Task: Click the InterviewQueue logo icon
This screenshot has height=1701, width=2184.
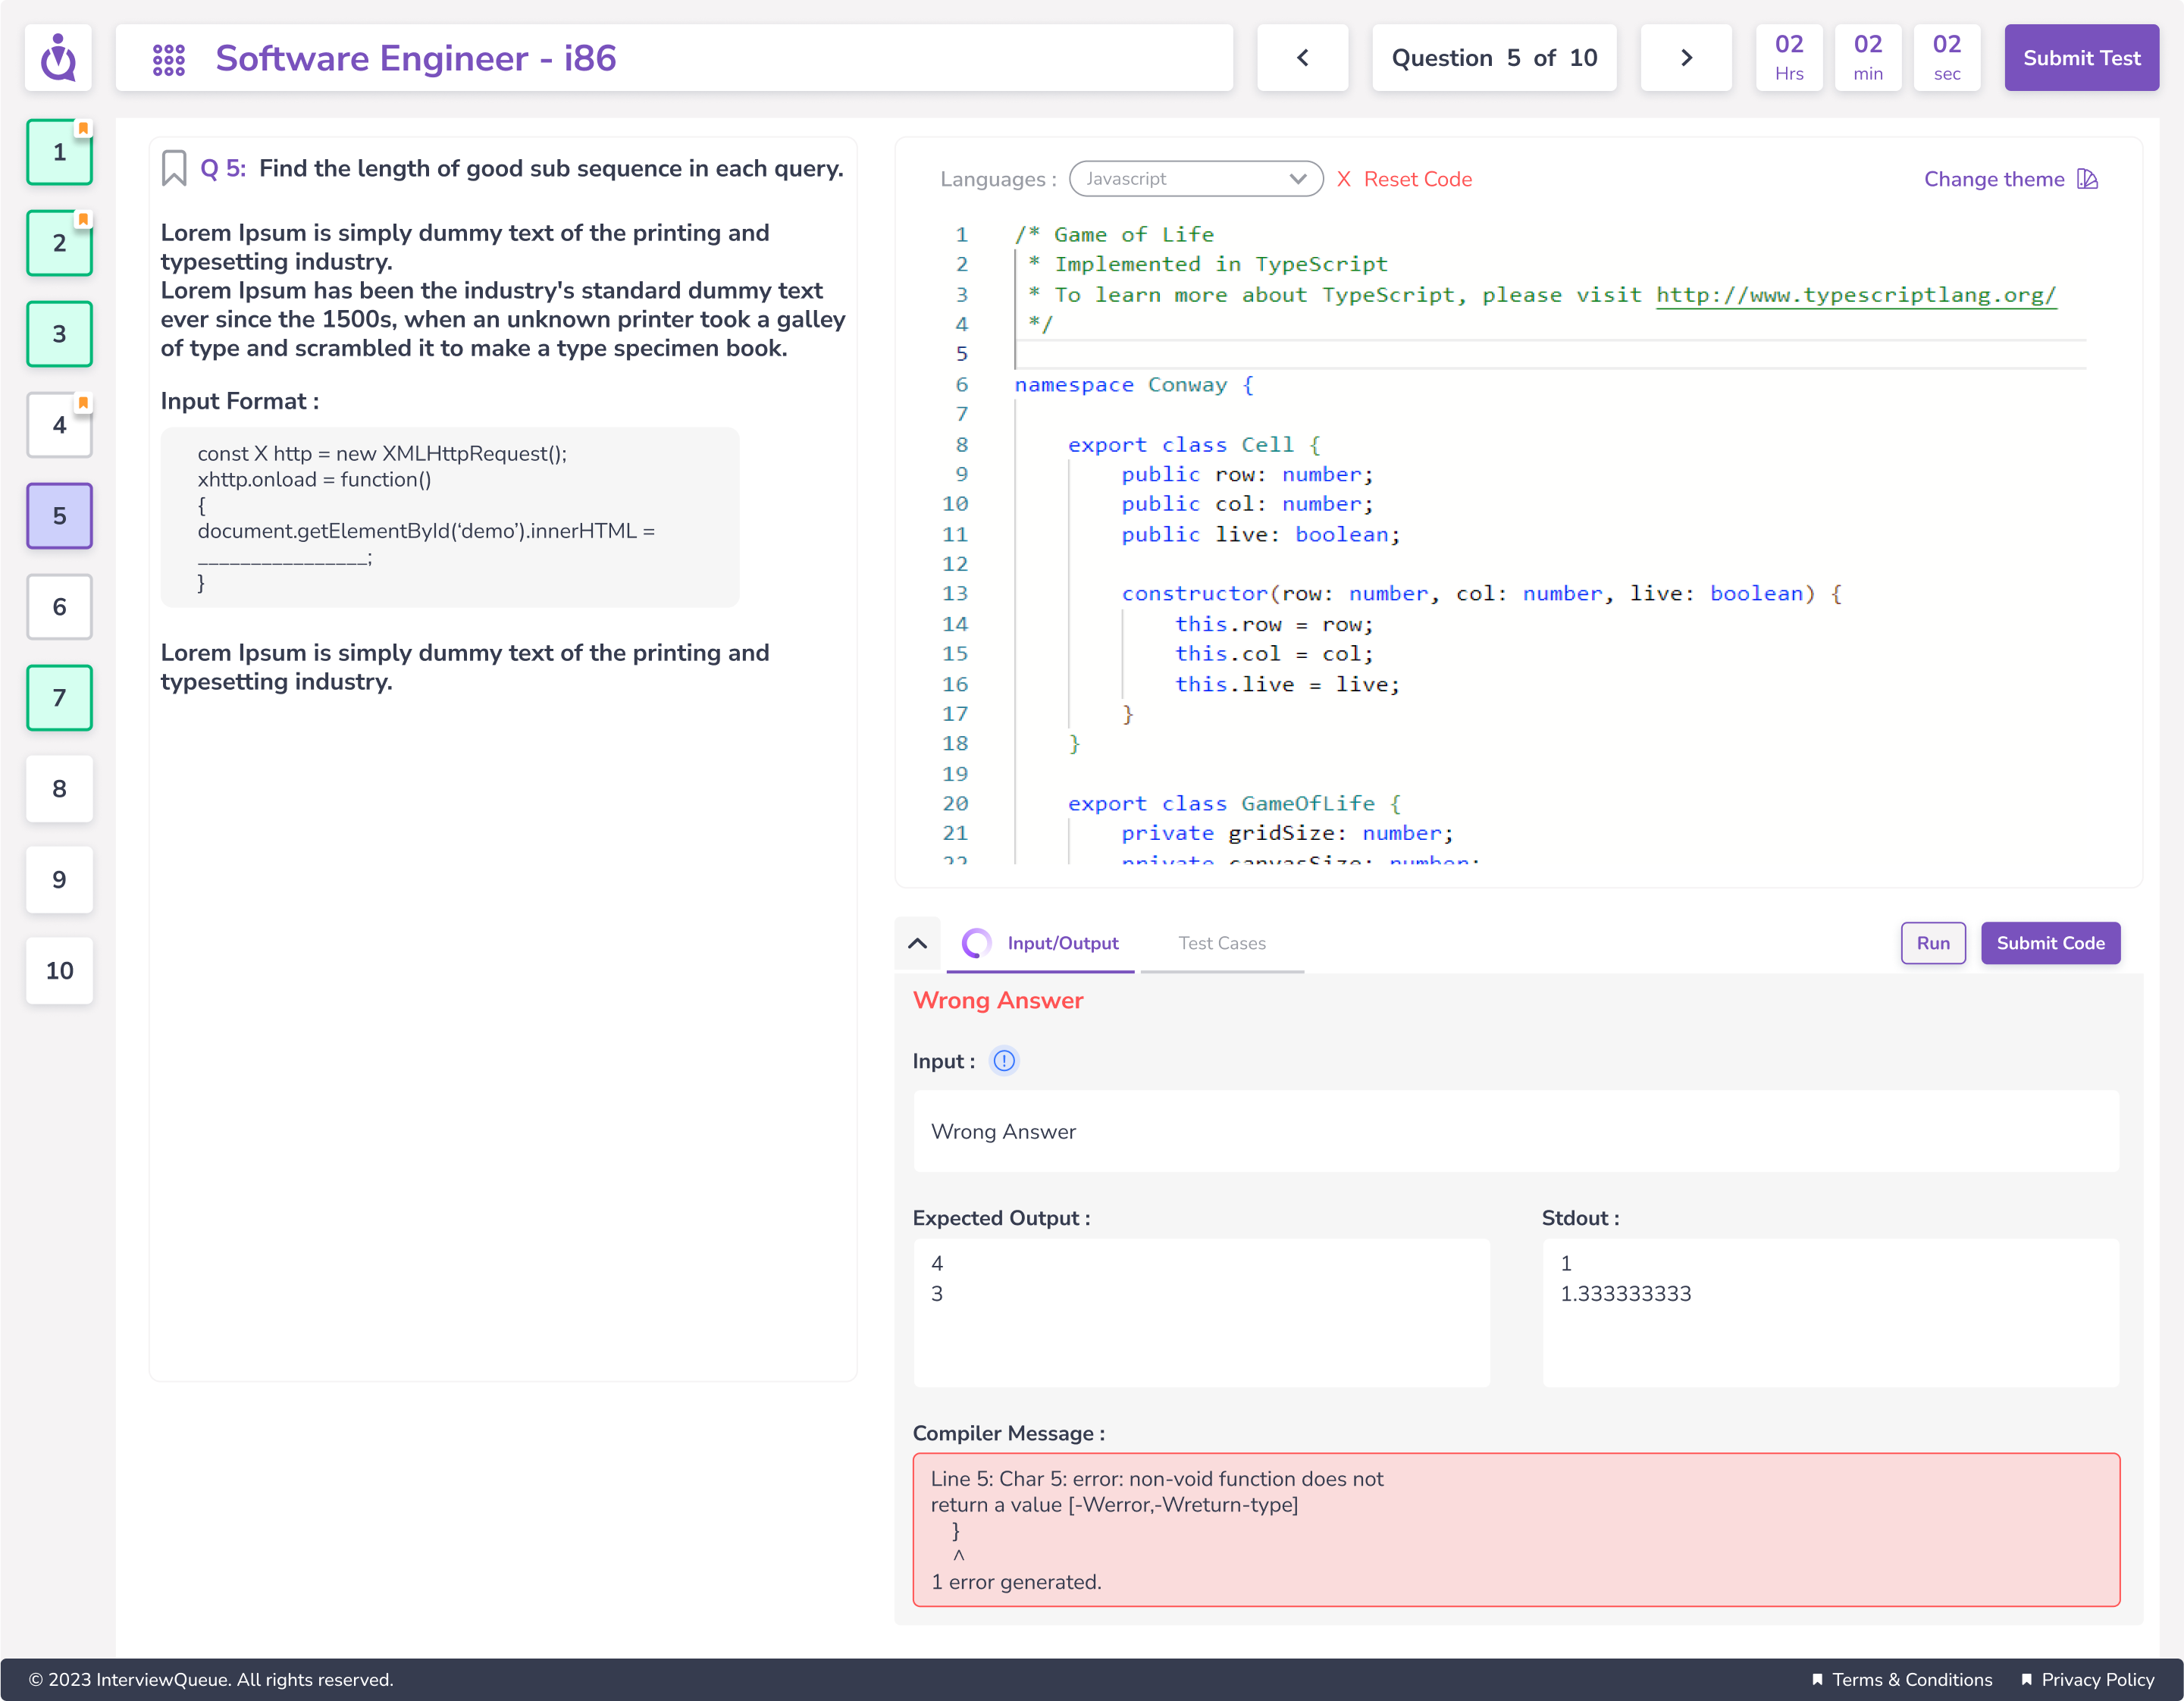Action: 58,58
